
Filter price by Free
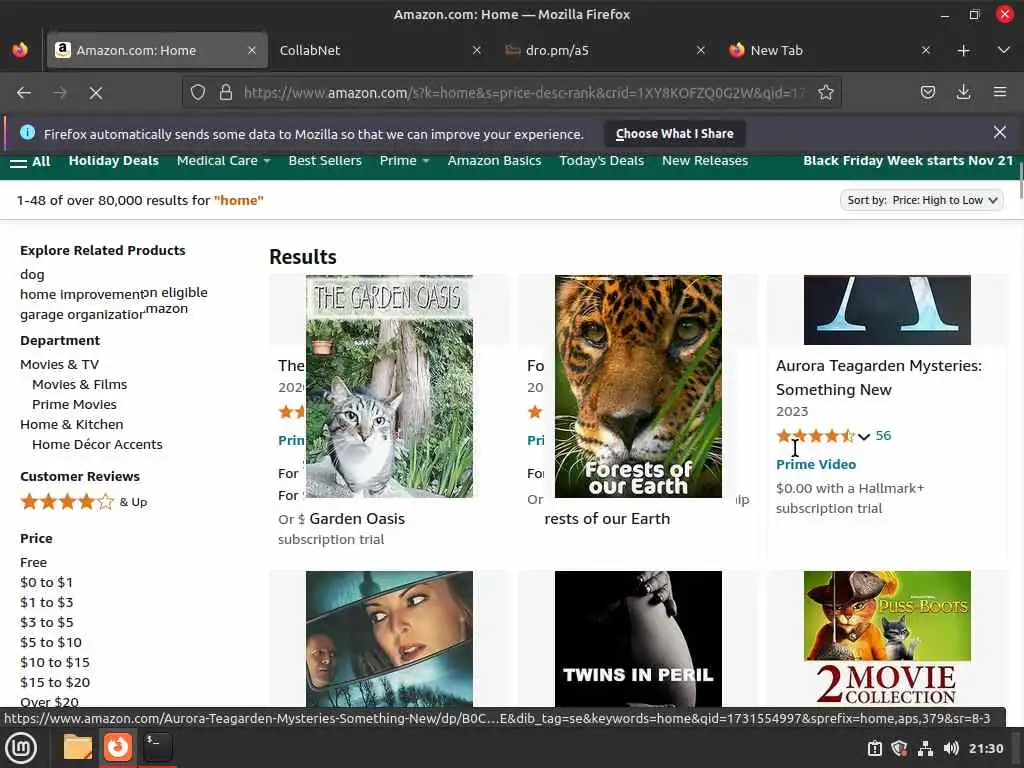tap(33, 562)
